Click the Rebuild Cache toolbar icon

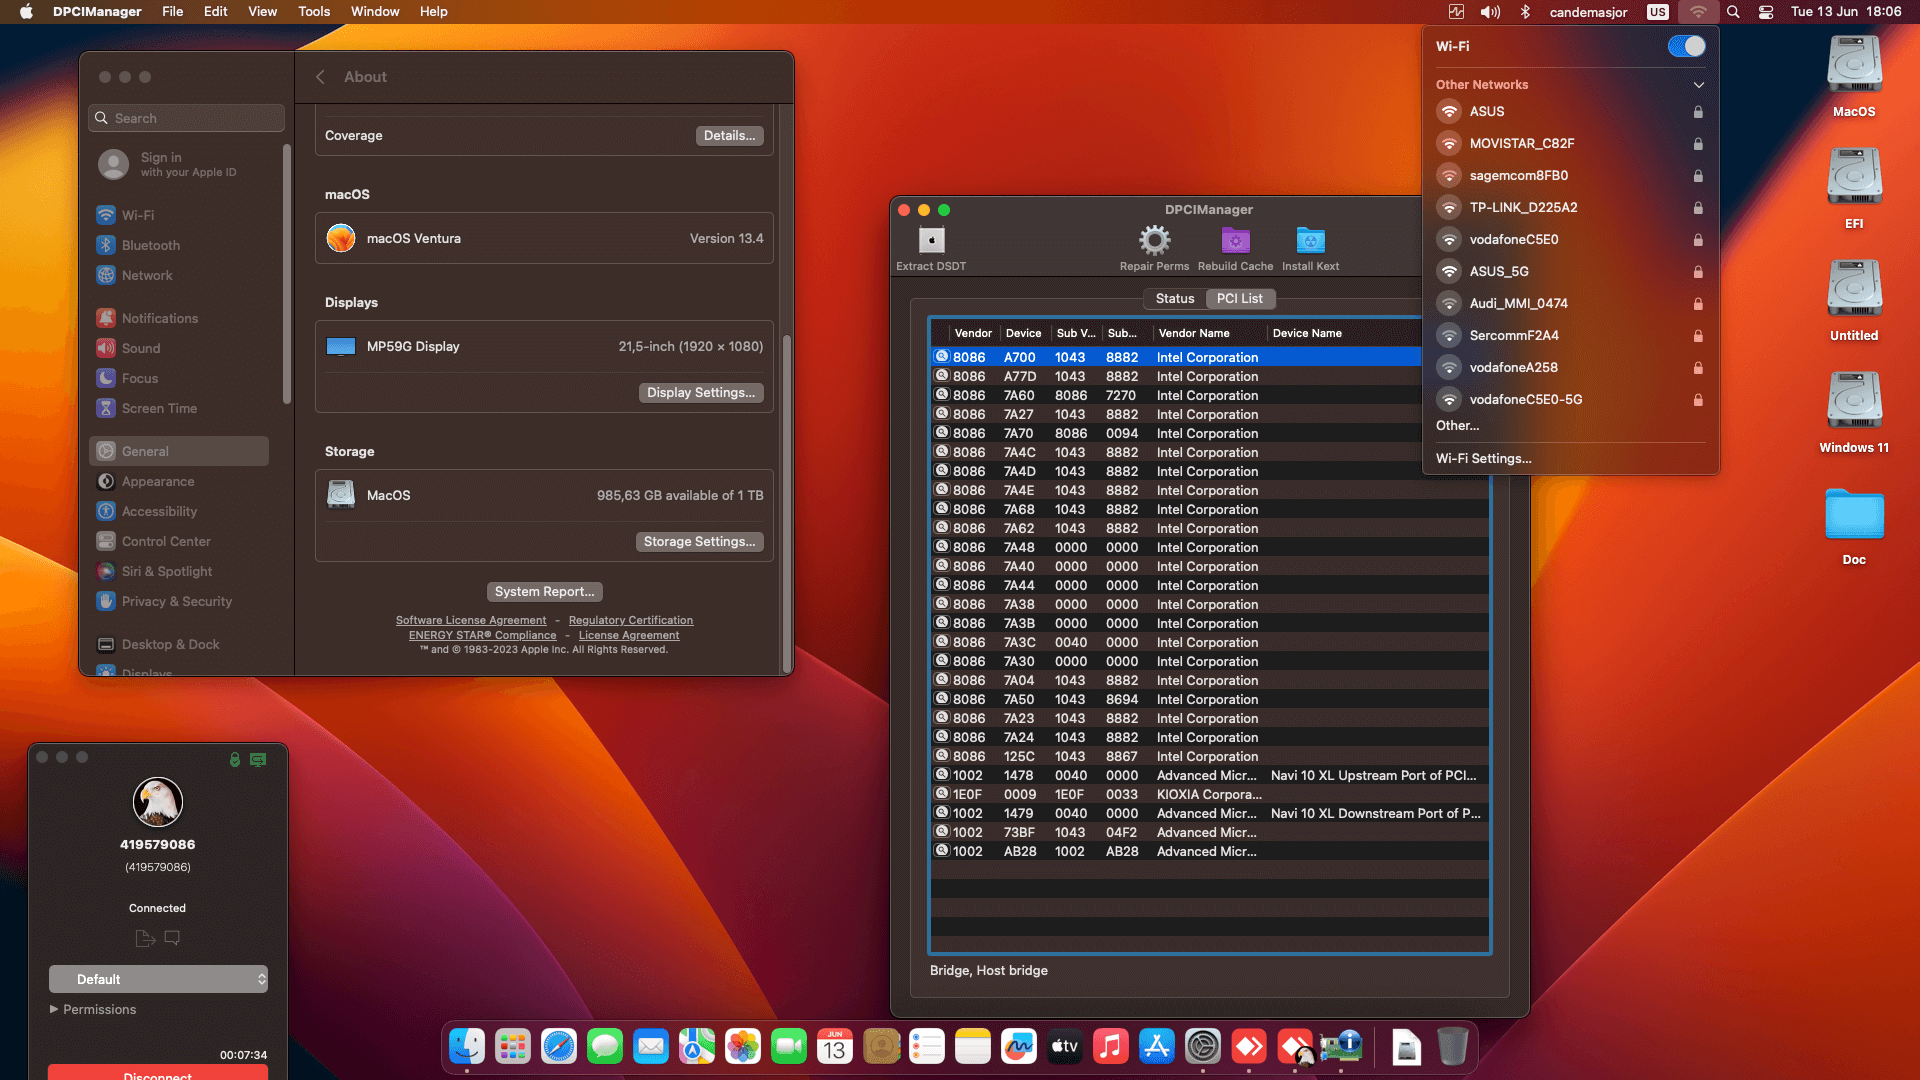point(1235,240)
